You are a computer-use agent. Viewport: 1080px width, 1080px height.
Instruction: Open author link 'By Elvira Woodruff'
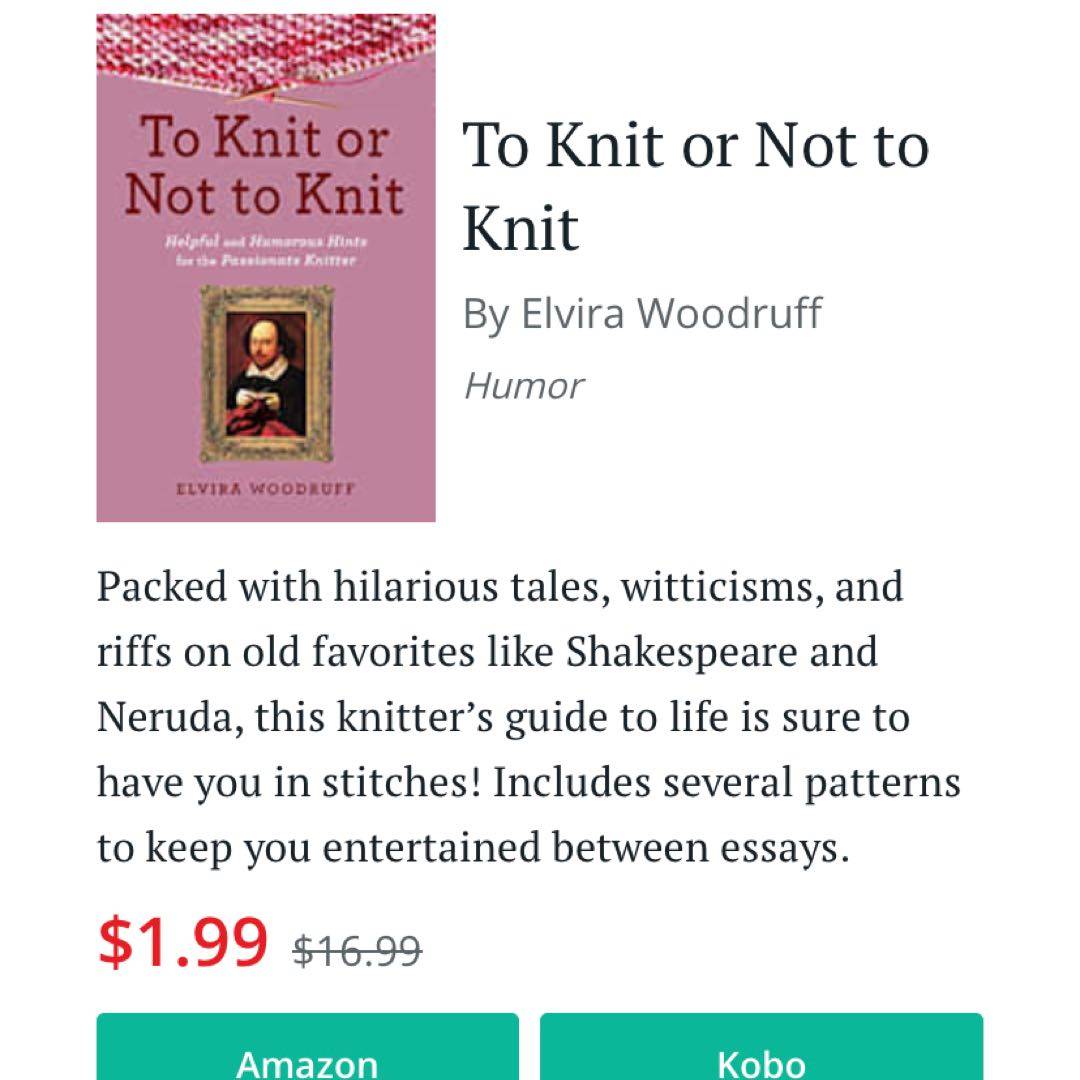point(641,313)
